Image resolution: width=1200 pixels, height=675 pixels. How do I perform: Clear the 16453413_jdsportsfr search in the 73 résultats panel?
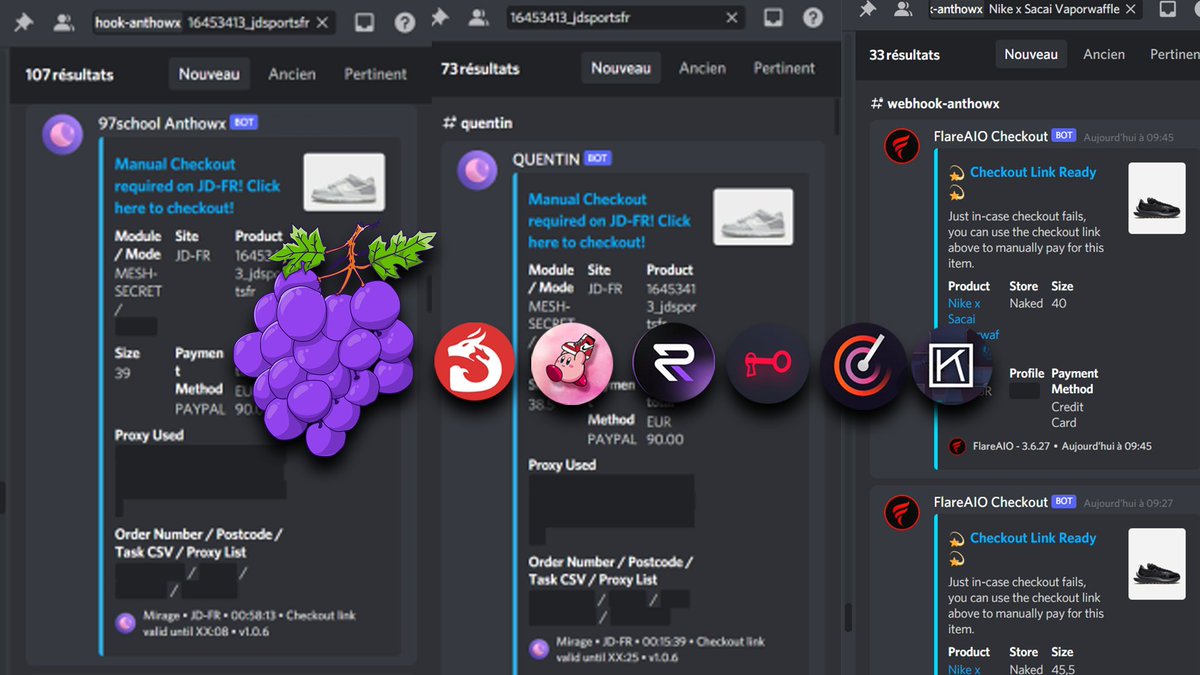732,18
